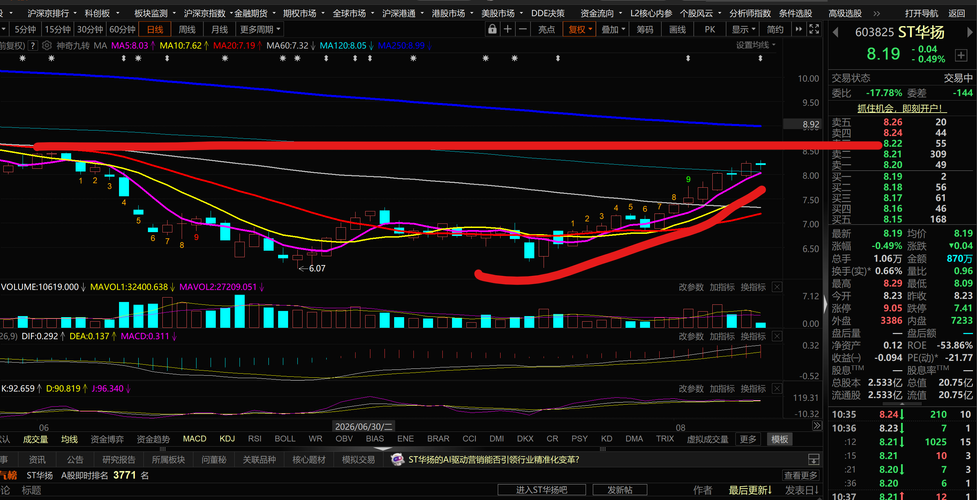This screenshot has height=500, width=977.
Task: Click 发新帖 button
Action: point(620,490)
